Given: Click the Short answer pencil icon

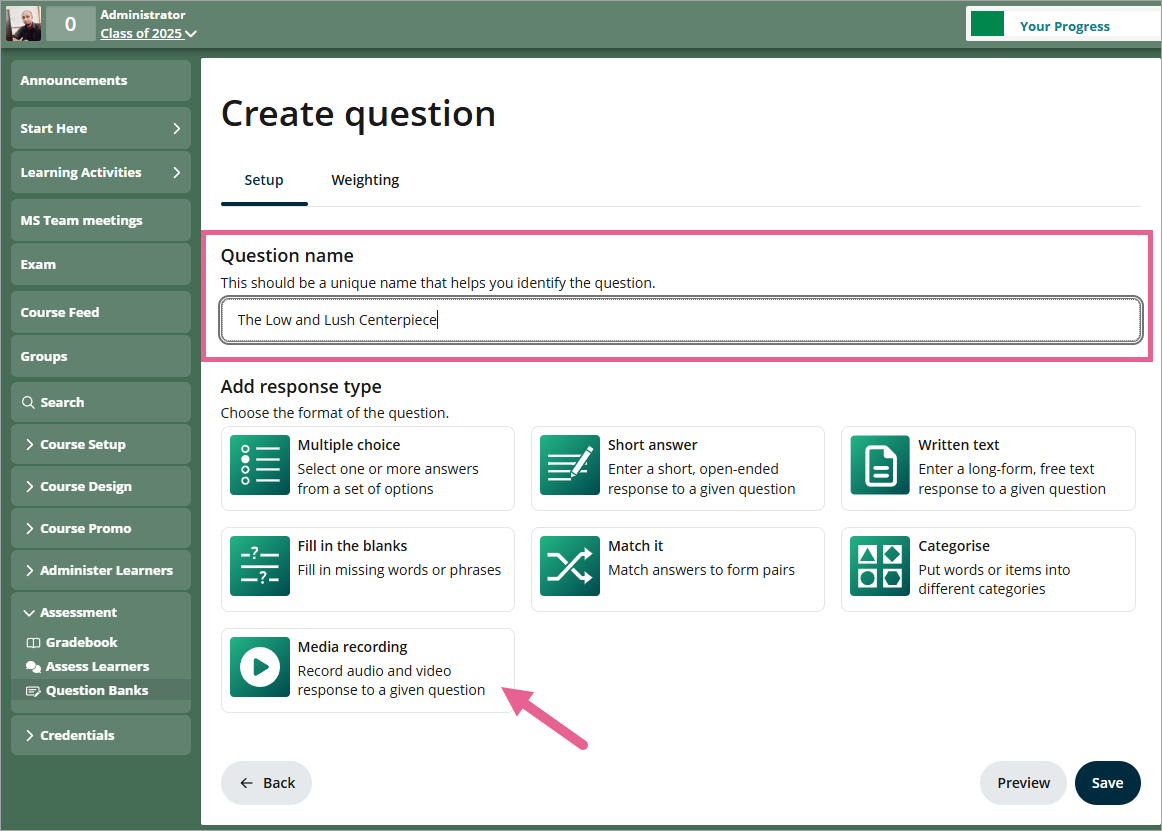Looking at the screenshot, I should tap(569, 465).
